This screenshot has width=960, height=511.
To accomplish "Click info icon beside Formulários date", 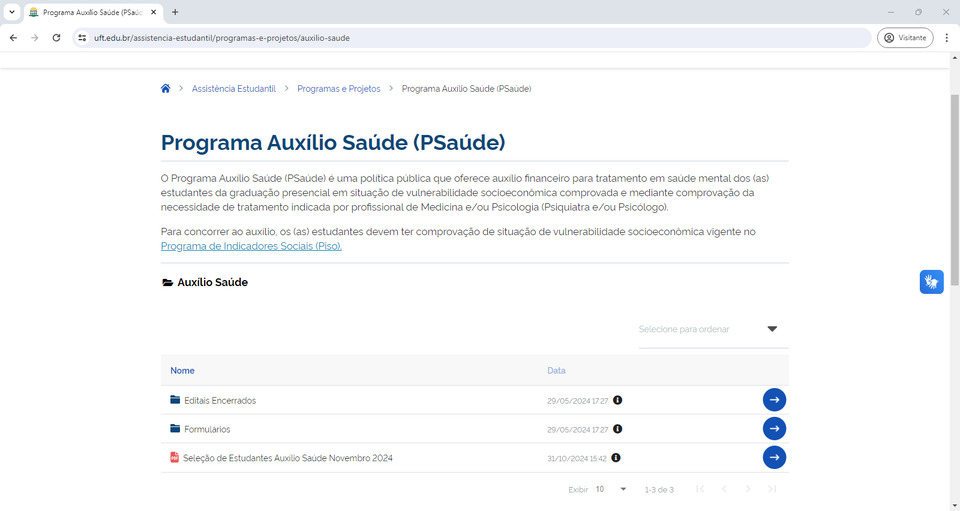I will click(x=617, y=429).
